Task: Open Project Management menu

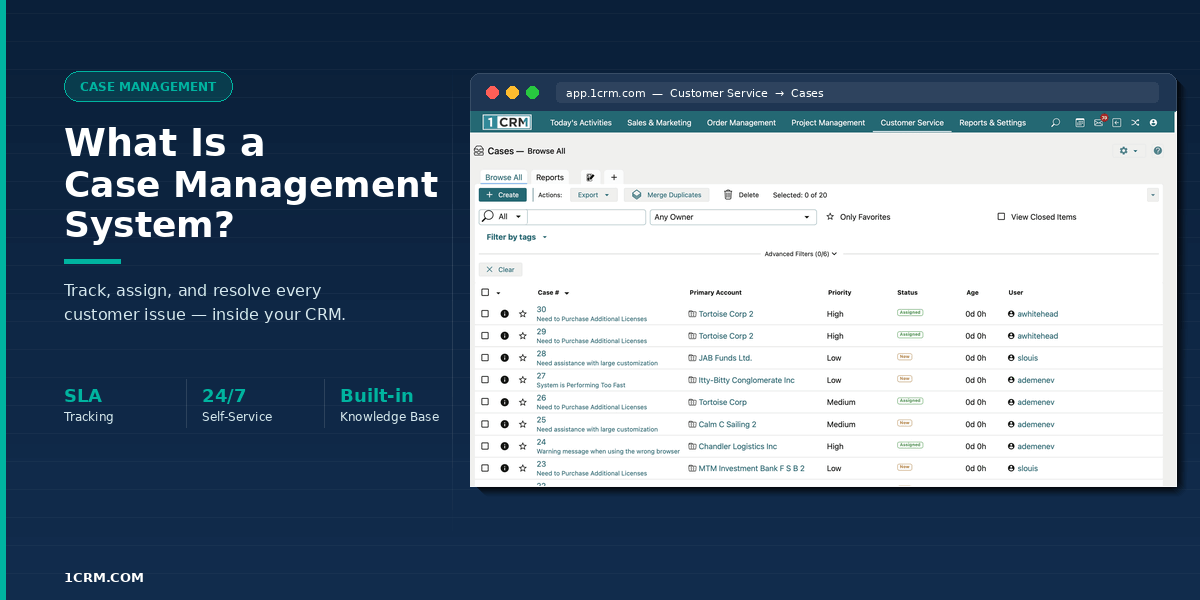Action: 828,123
